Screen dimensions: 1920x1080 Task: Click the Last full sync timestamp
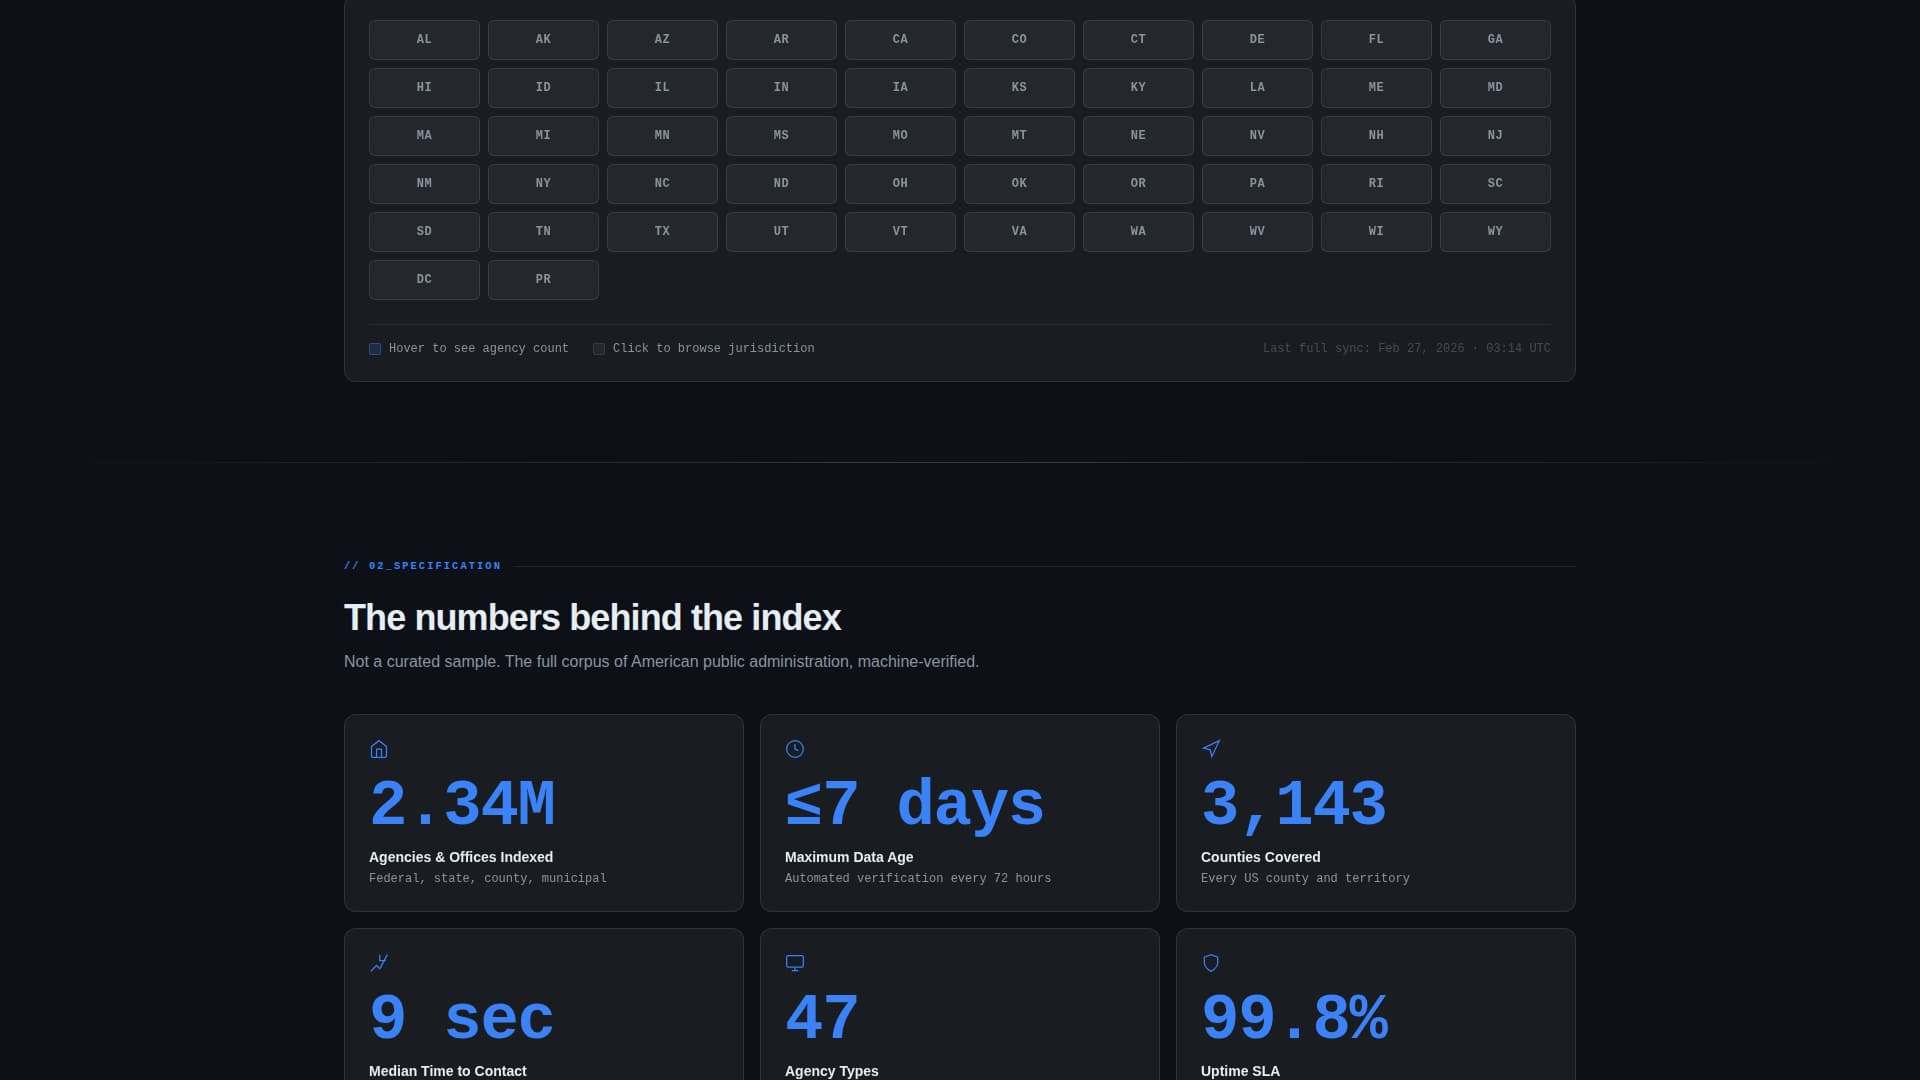click(1406, 348)
